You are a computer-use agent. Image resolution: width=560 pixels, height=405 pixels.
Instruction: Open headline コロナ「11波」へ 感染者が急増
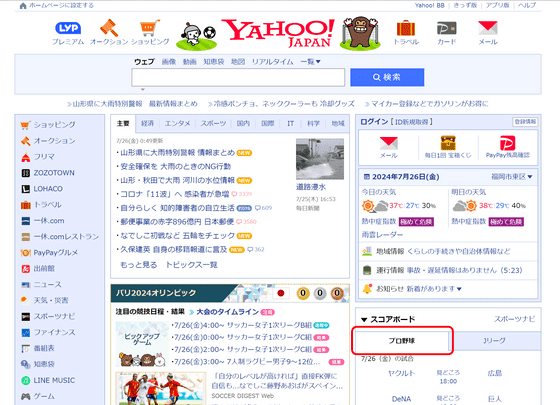tap(175, 194)
